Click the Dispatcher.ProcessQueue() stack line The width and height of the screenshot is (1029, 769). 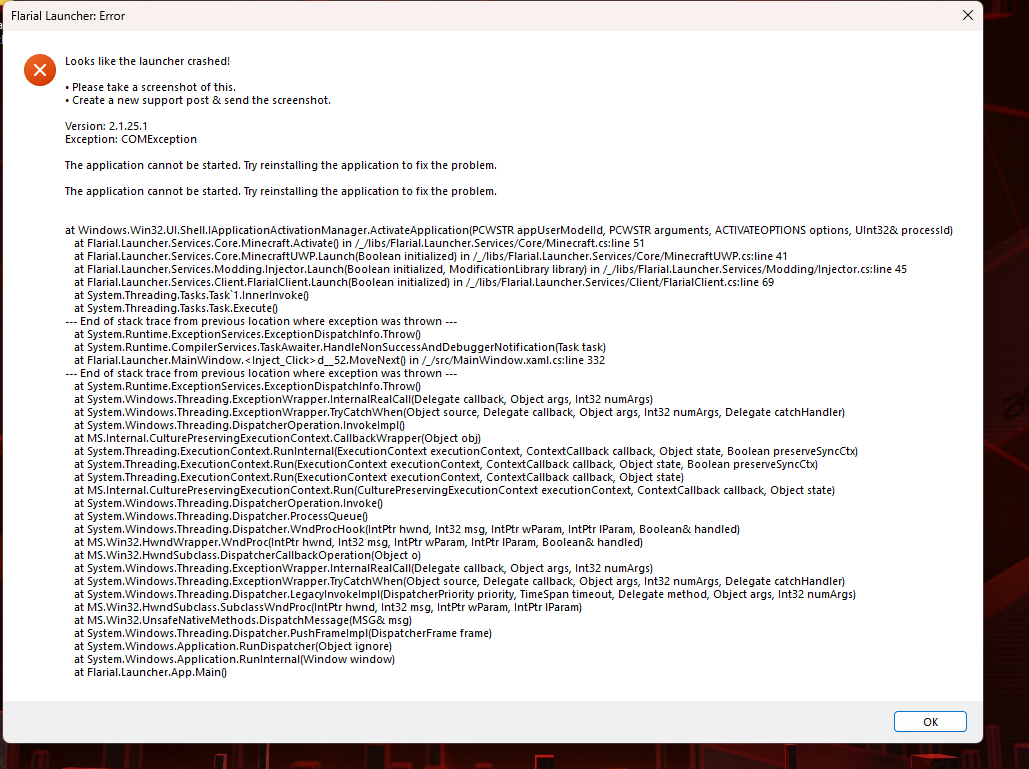[220, 516]
